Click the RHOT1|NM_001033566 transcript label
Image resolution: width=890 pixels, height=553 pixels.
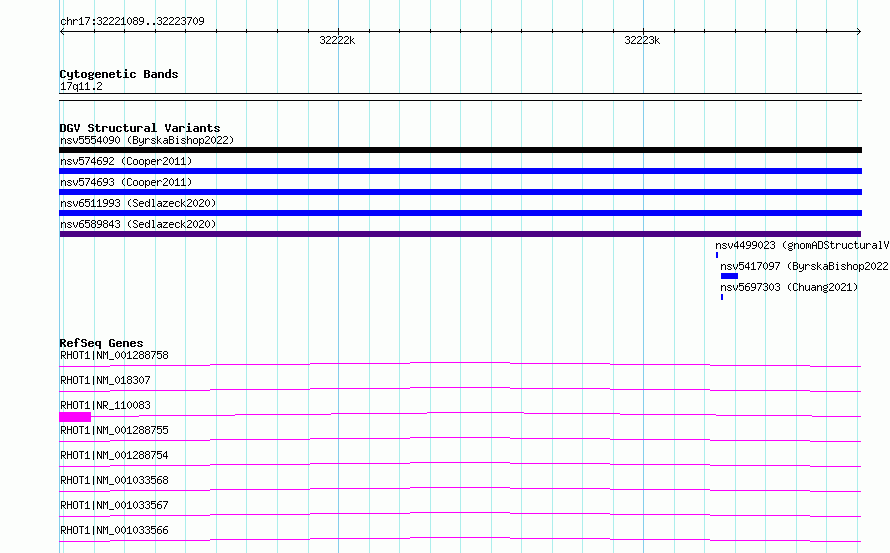(114, 530)
